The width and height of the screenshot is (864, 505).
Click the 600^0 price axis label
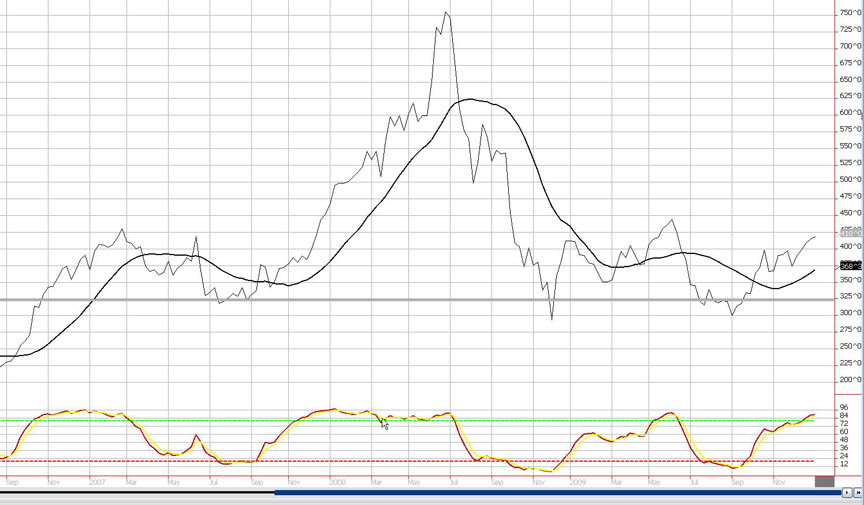pos(850,112)
